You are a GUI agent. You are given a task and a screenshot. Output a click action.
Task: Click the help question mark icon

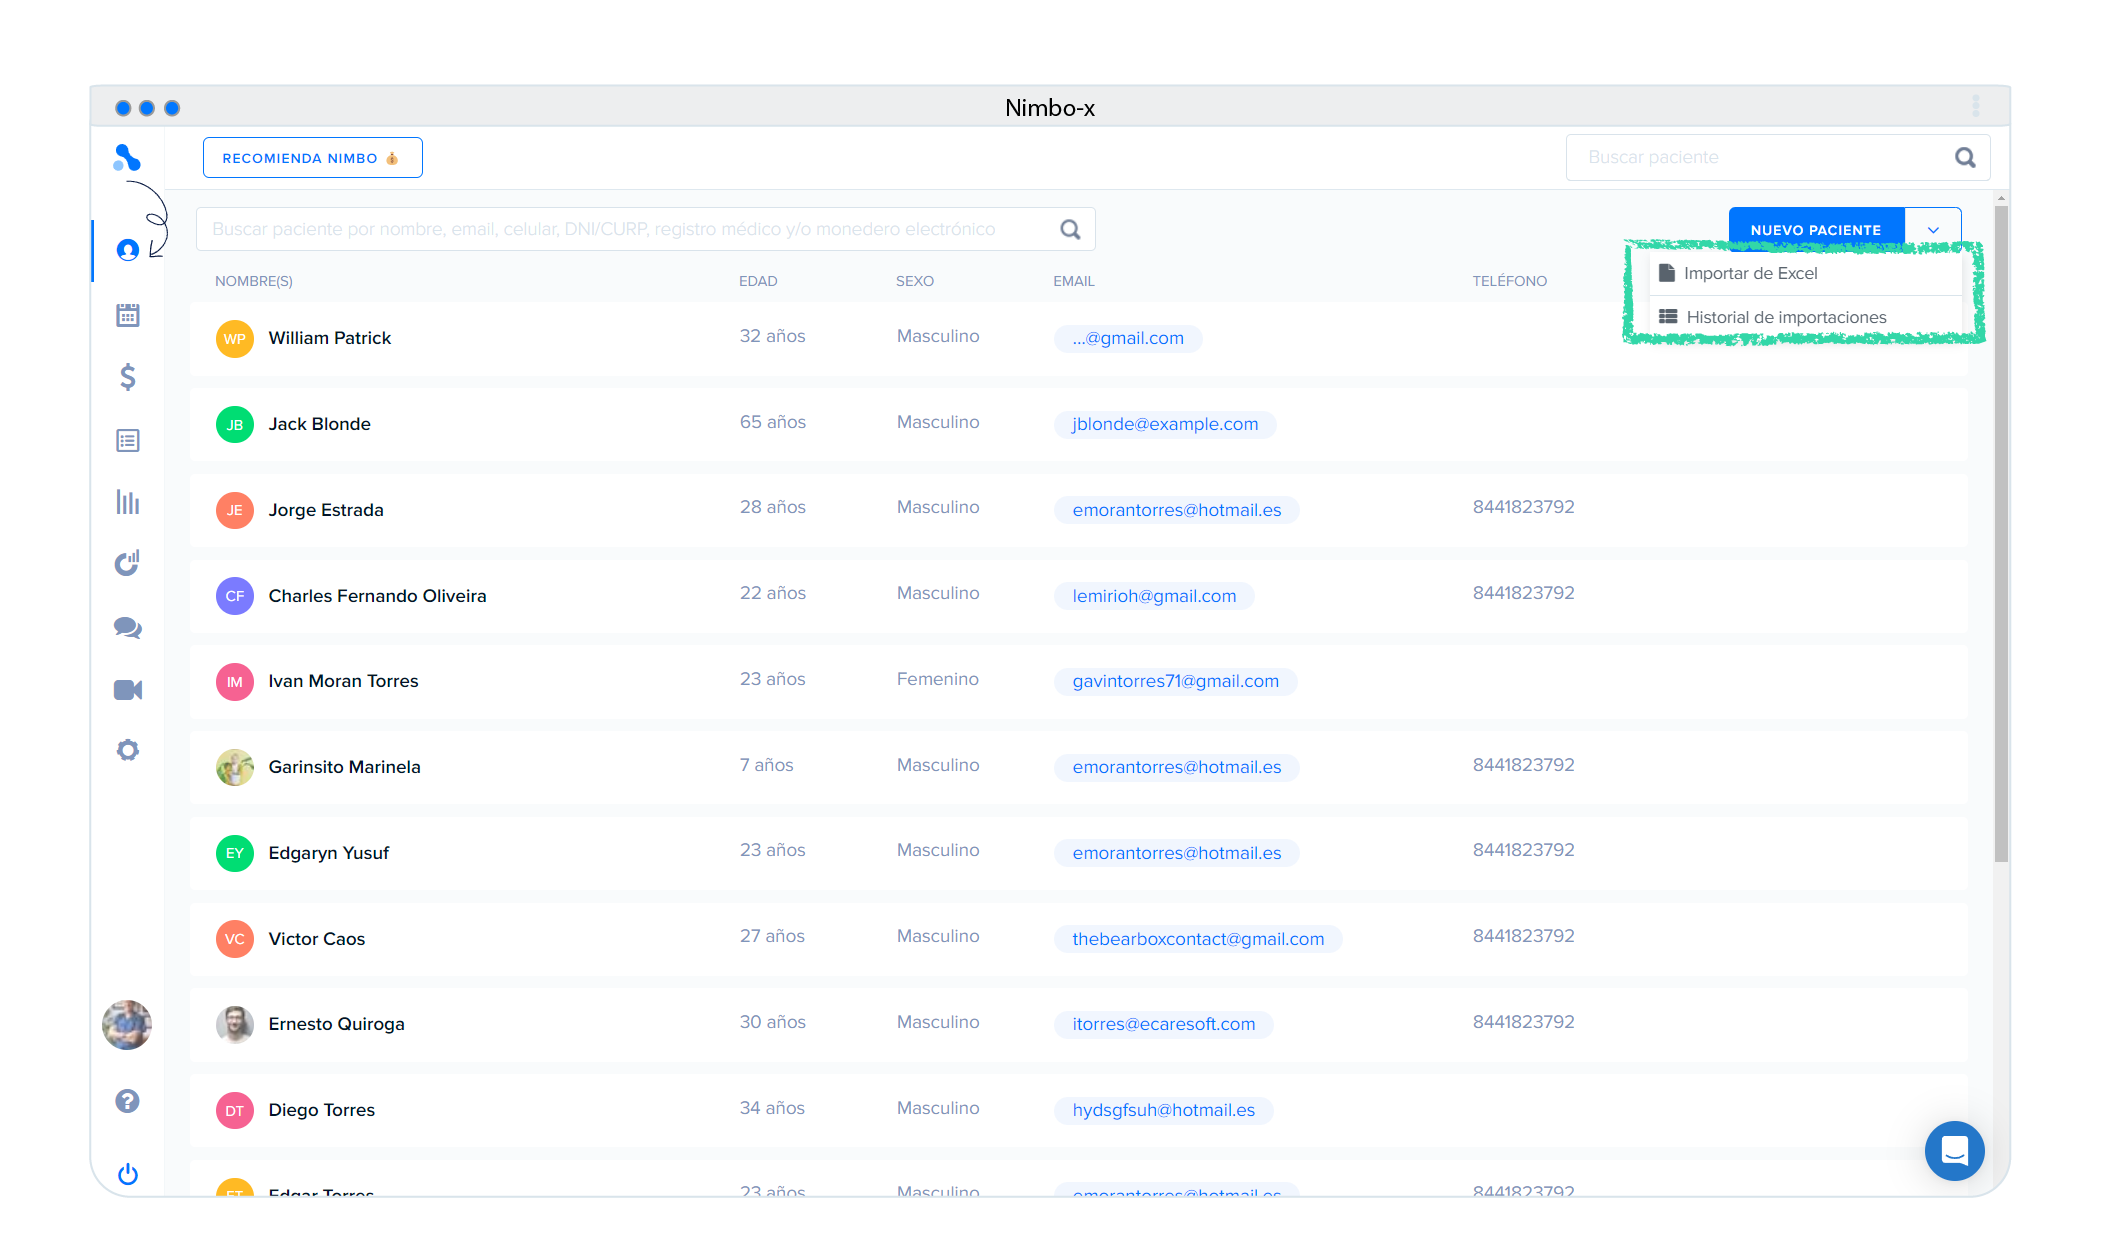127,1101
